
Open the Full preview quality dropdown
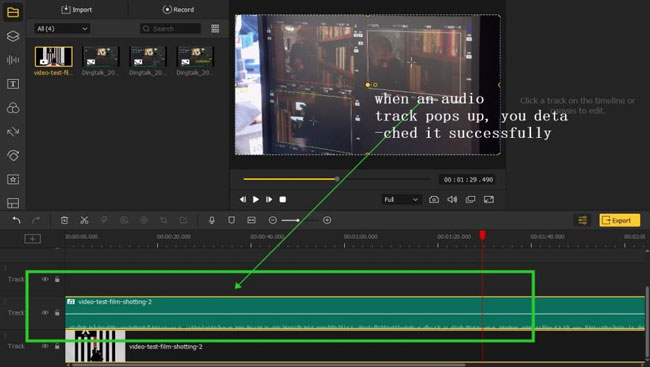tap(401, 199)
